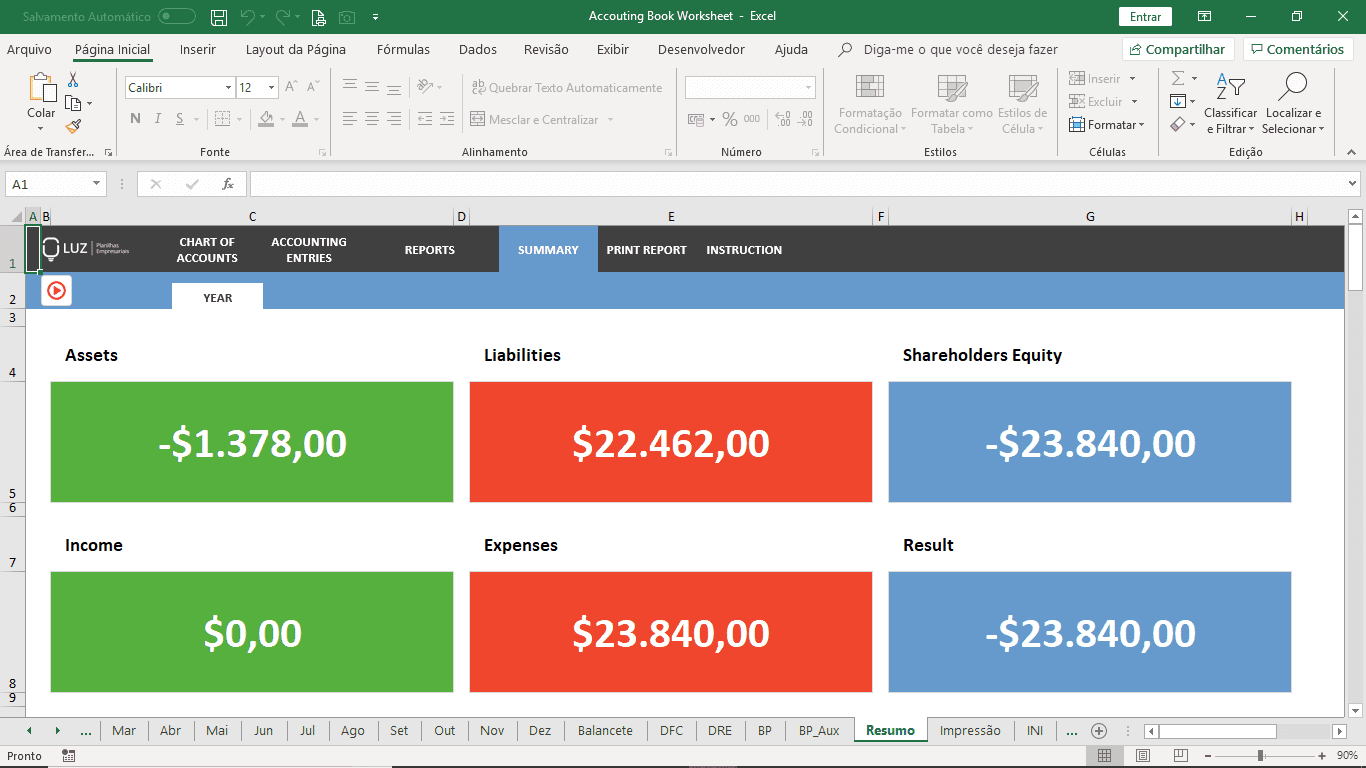Open the font size dropdown

pos(269,87)
